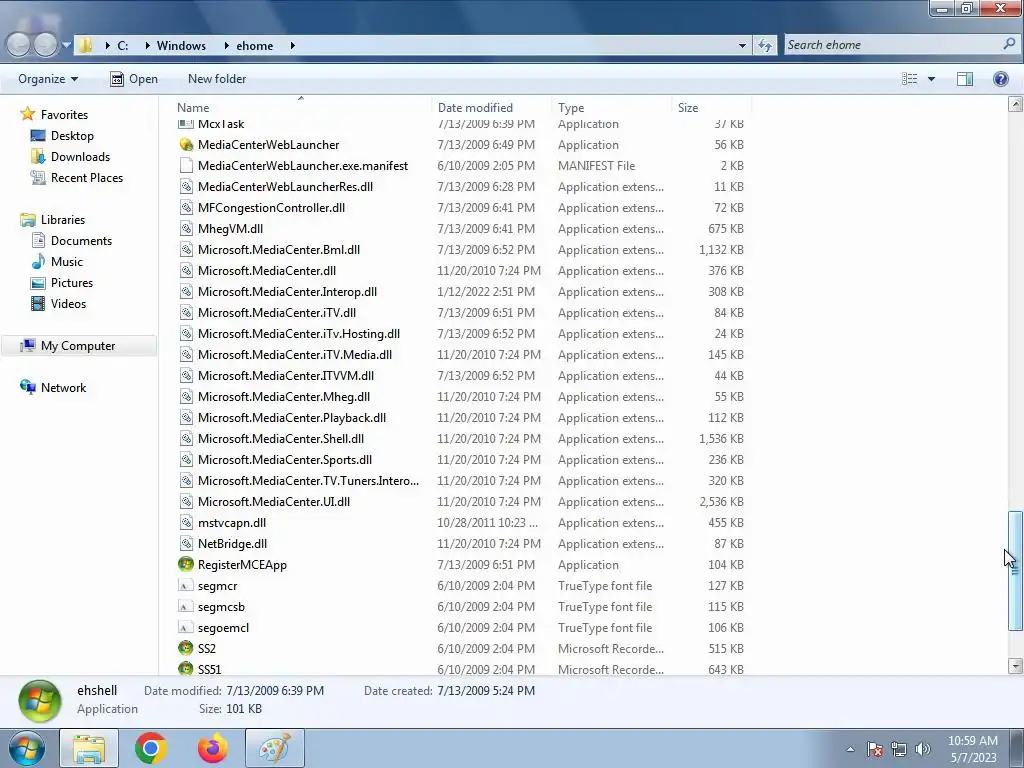Click the MhegVM.dll file icon
Viewport: 1024px width, 768px height.
pyautogui.click(x=186, y=229)
